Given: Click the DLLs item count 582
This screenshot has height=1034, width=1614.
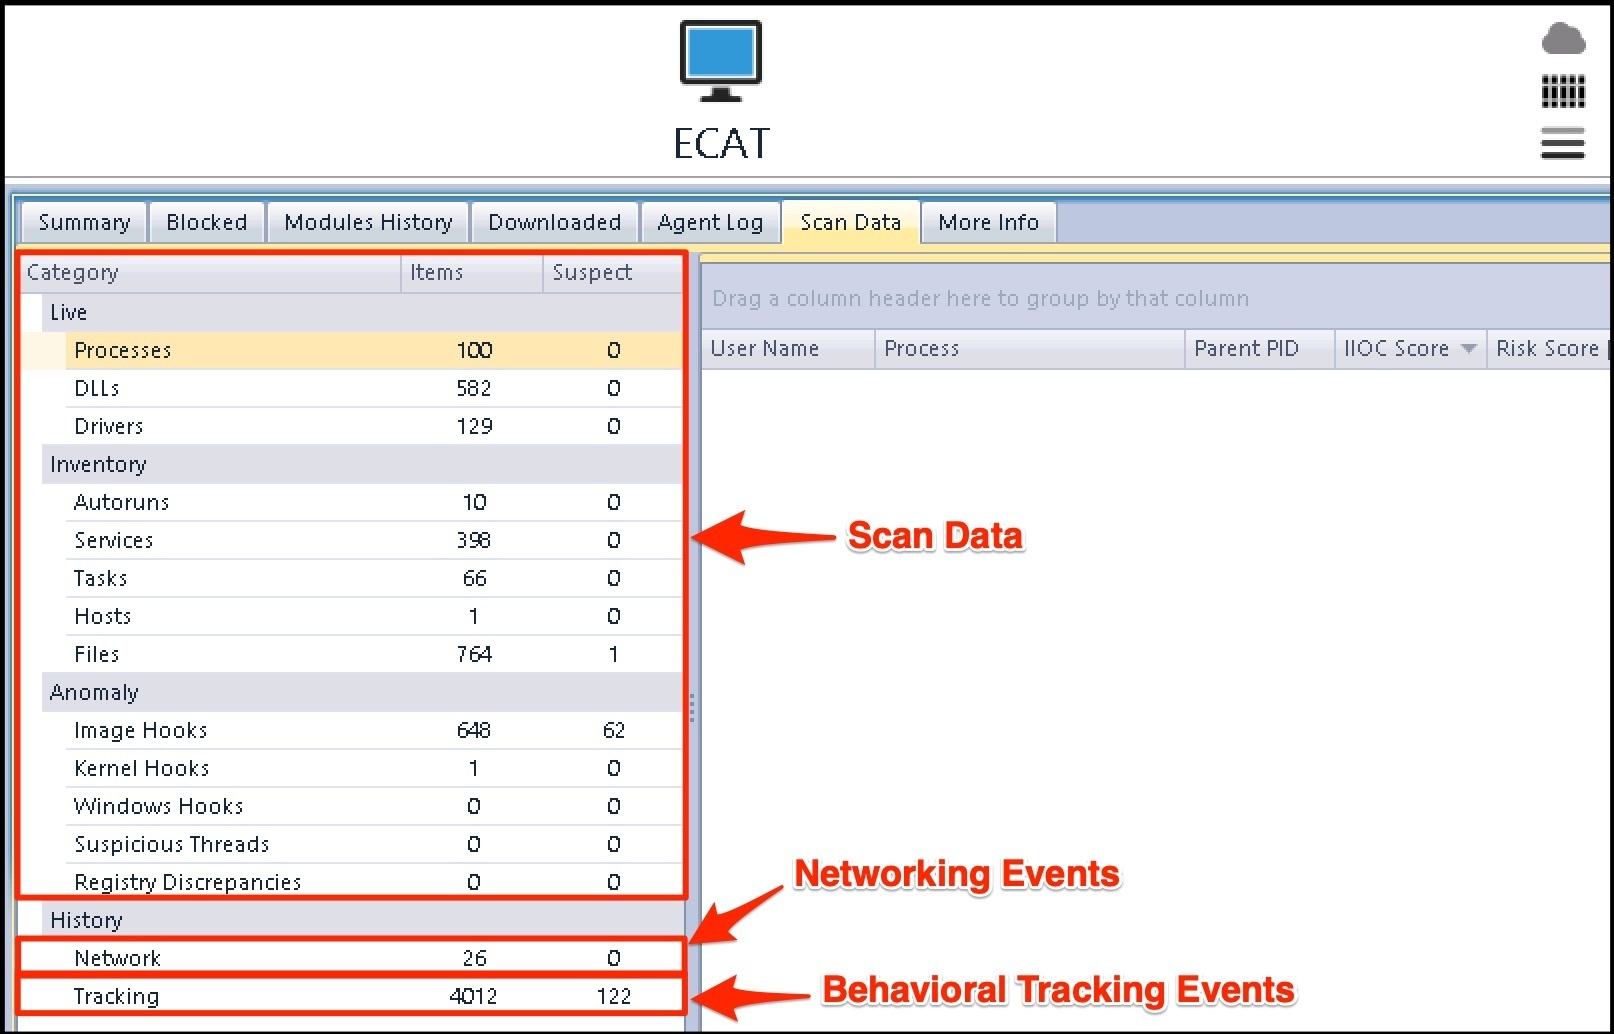Looking at the screenshot, I should (474, 388).
